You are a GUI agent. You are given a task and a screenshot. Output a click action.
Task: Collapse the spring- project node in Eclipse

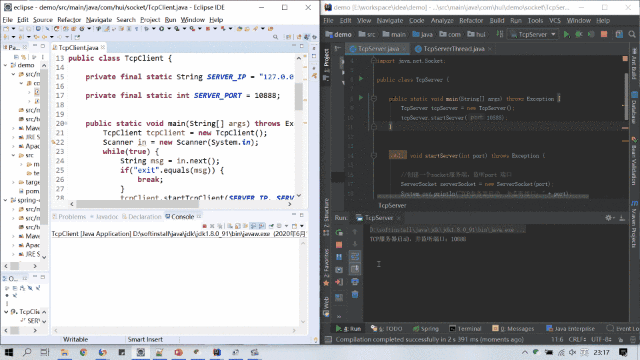click(6, 200)
